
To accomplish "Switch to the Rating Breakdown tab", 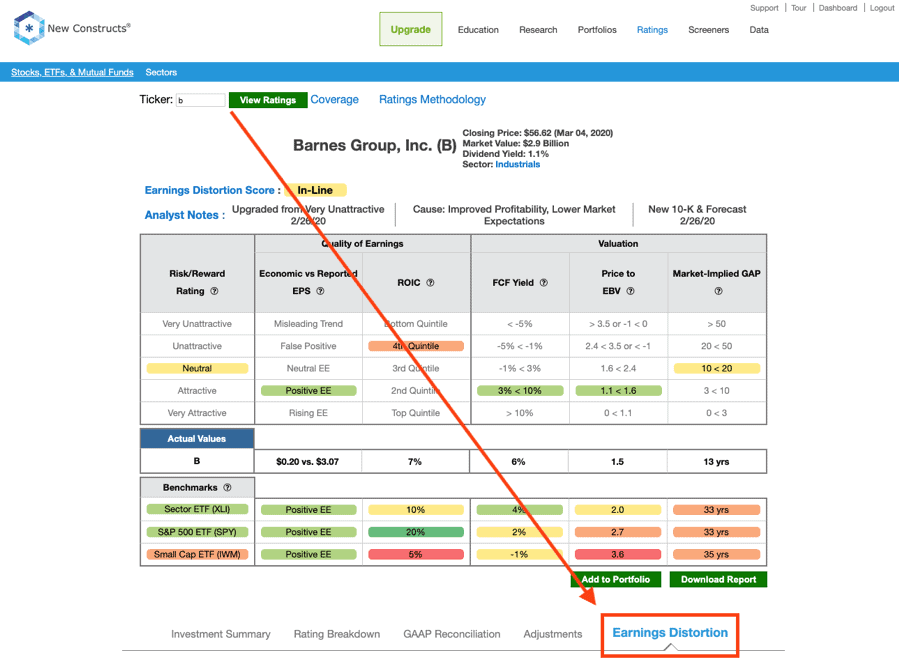I will coord(337,634).
